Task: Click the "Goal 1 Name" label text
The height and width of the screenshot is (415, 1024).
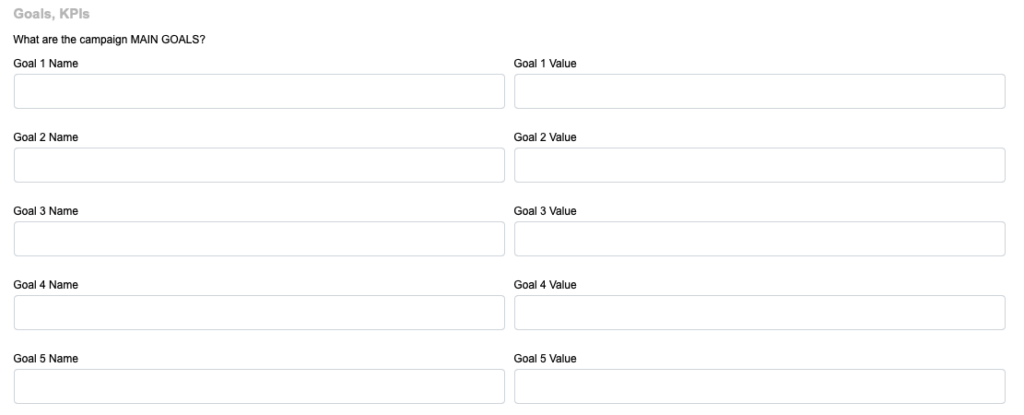Action: [46, 64]
